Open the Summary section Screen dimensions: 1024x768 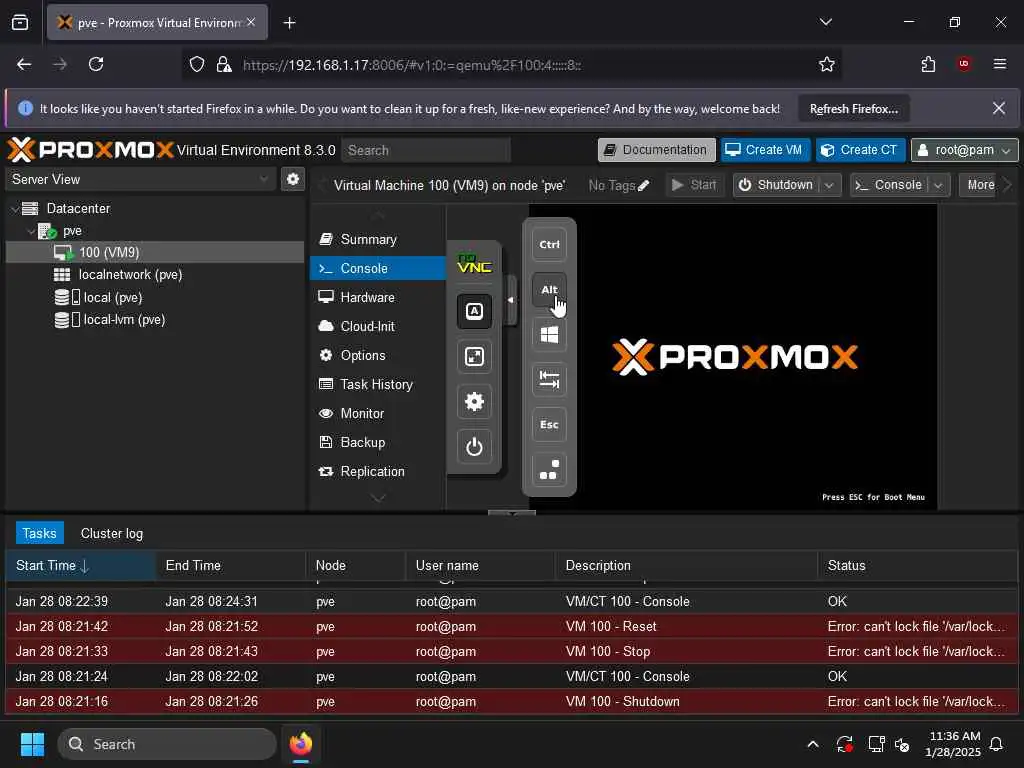(x=377, y=239)
